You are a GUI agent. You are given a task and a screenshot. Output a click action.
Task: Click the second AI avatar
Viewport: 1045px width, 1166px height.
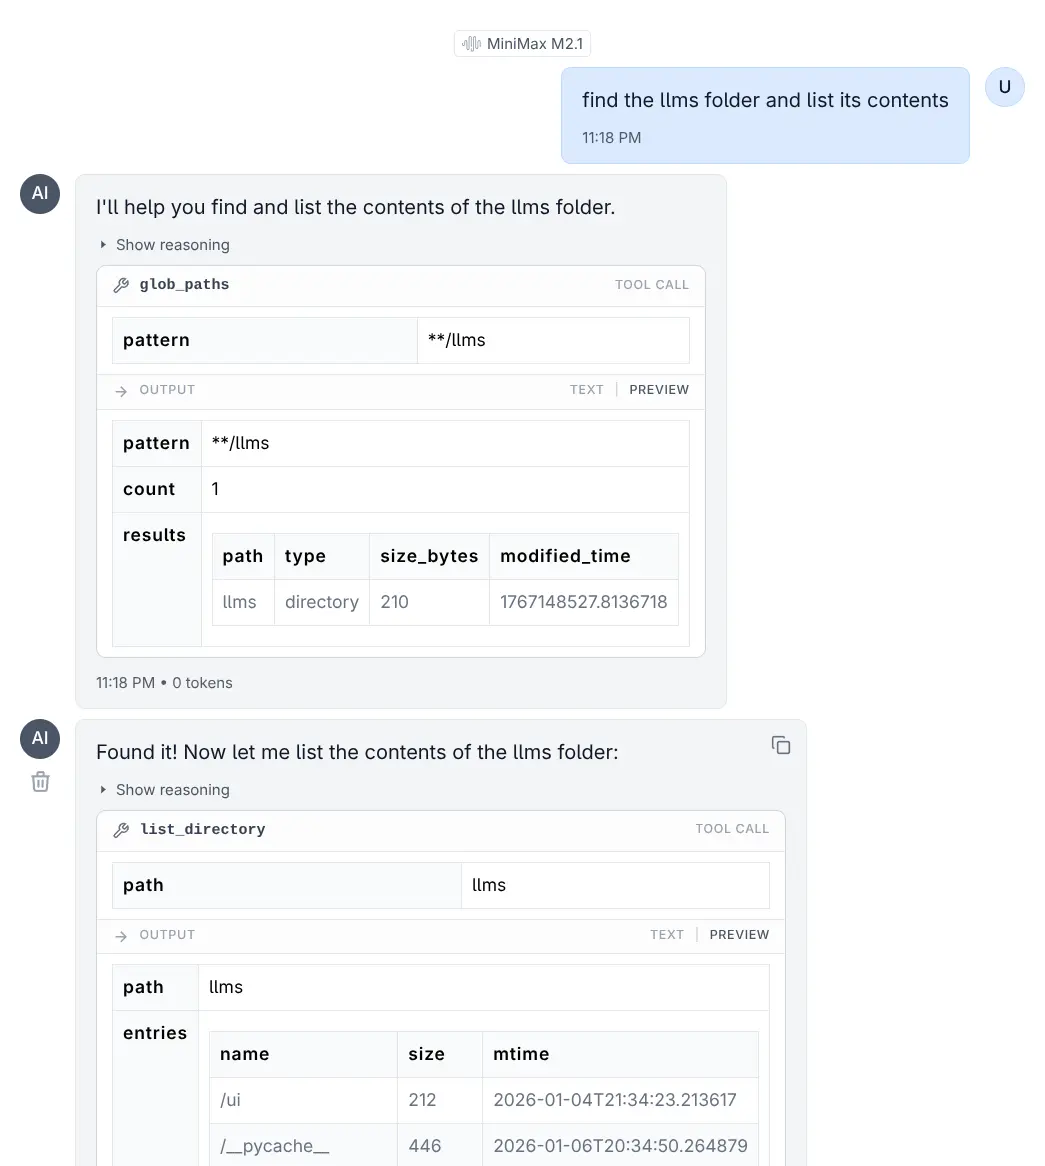[40, 738]
